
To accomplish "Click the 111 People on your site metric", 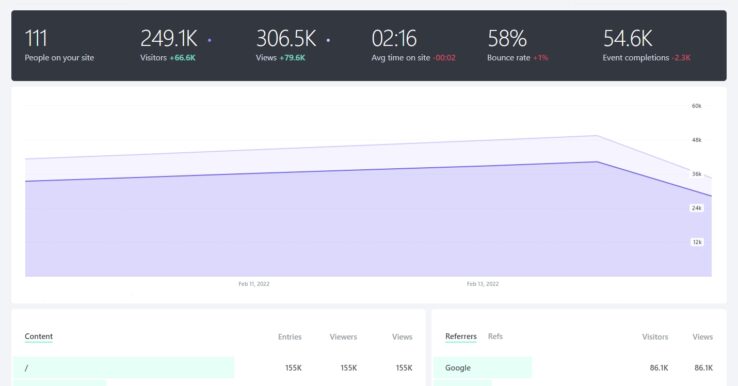I will click(59, 45).
